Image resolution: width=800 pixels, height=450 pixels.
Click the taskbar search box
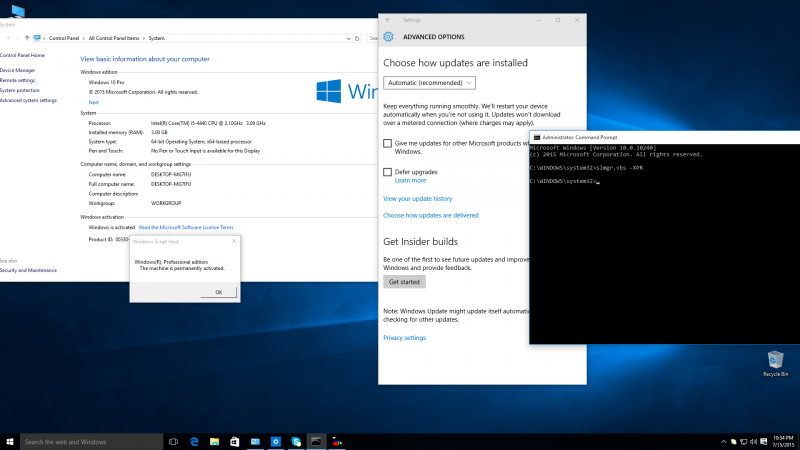tap(91, 442)
